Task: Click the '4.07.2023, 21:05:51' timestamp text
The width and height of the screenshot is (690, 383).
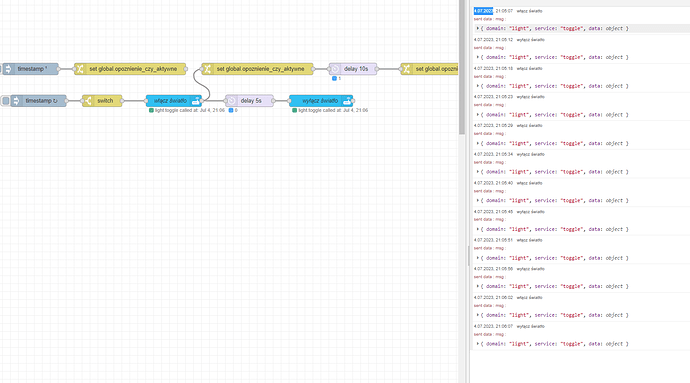Action: [493, 240]
